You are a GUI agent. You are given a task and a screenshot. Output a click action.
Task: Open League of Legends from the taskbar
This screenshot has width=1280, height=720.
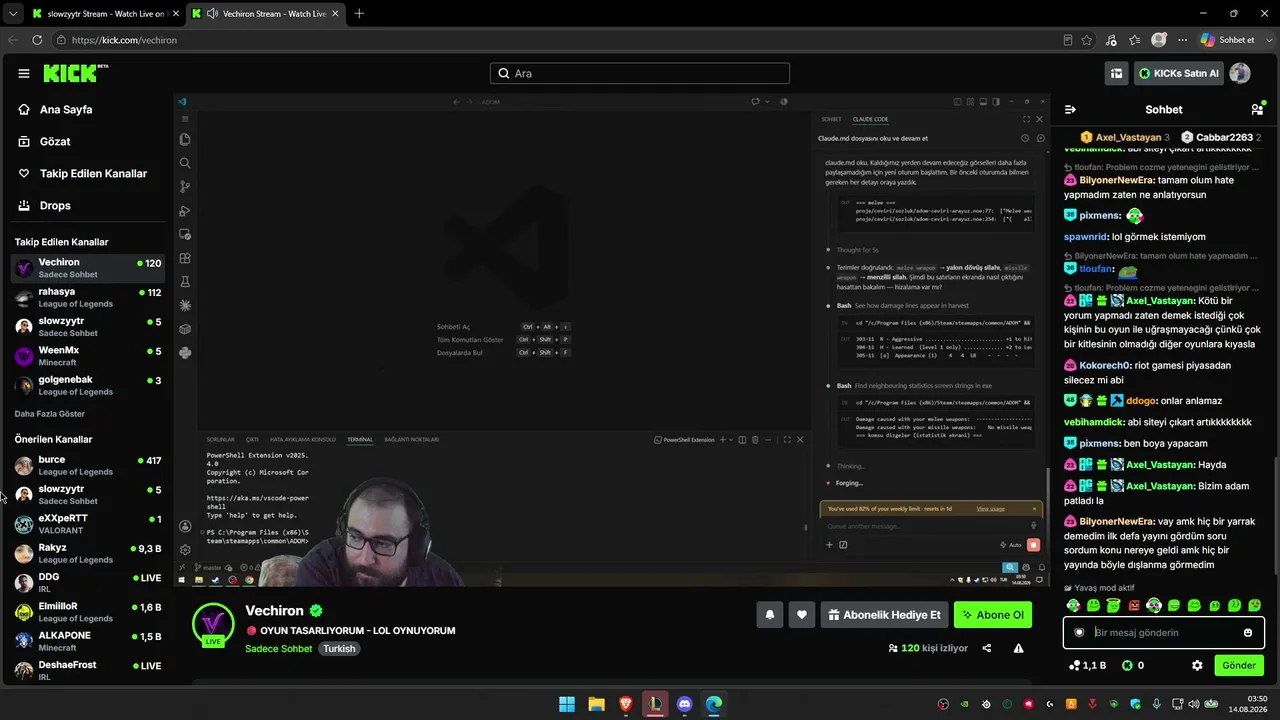[x=655, y=704]
